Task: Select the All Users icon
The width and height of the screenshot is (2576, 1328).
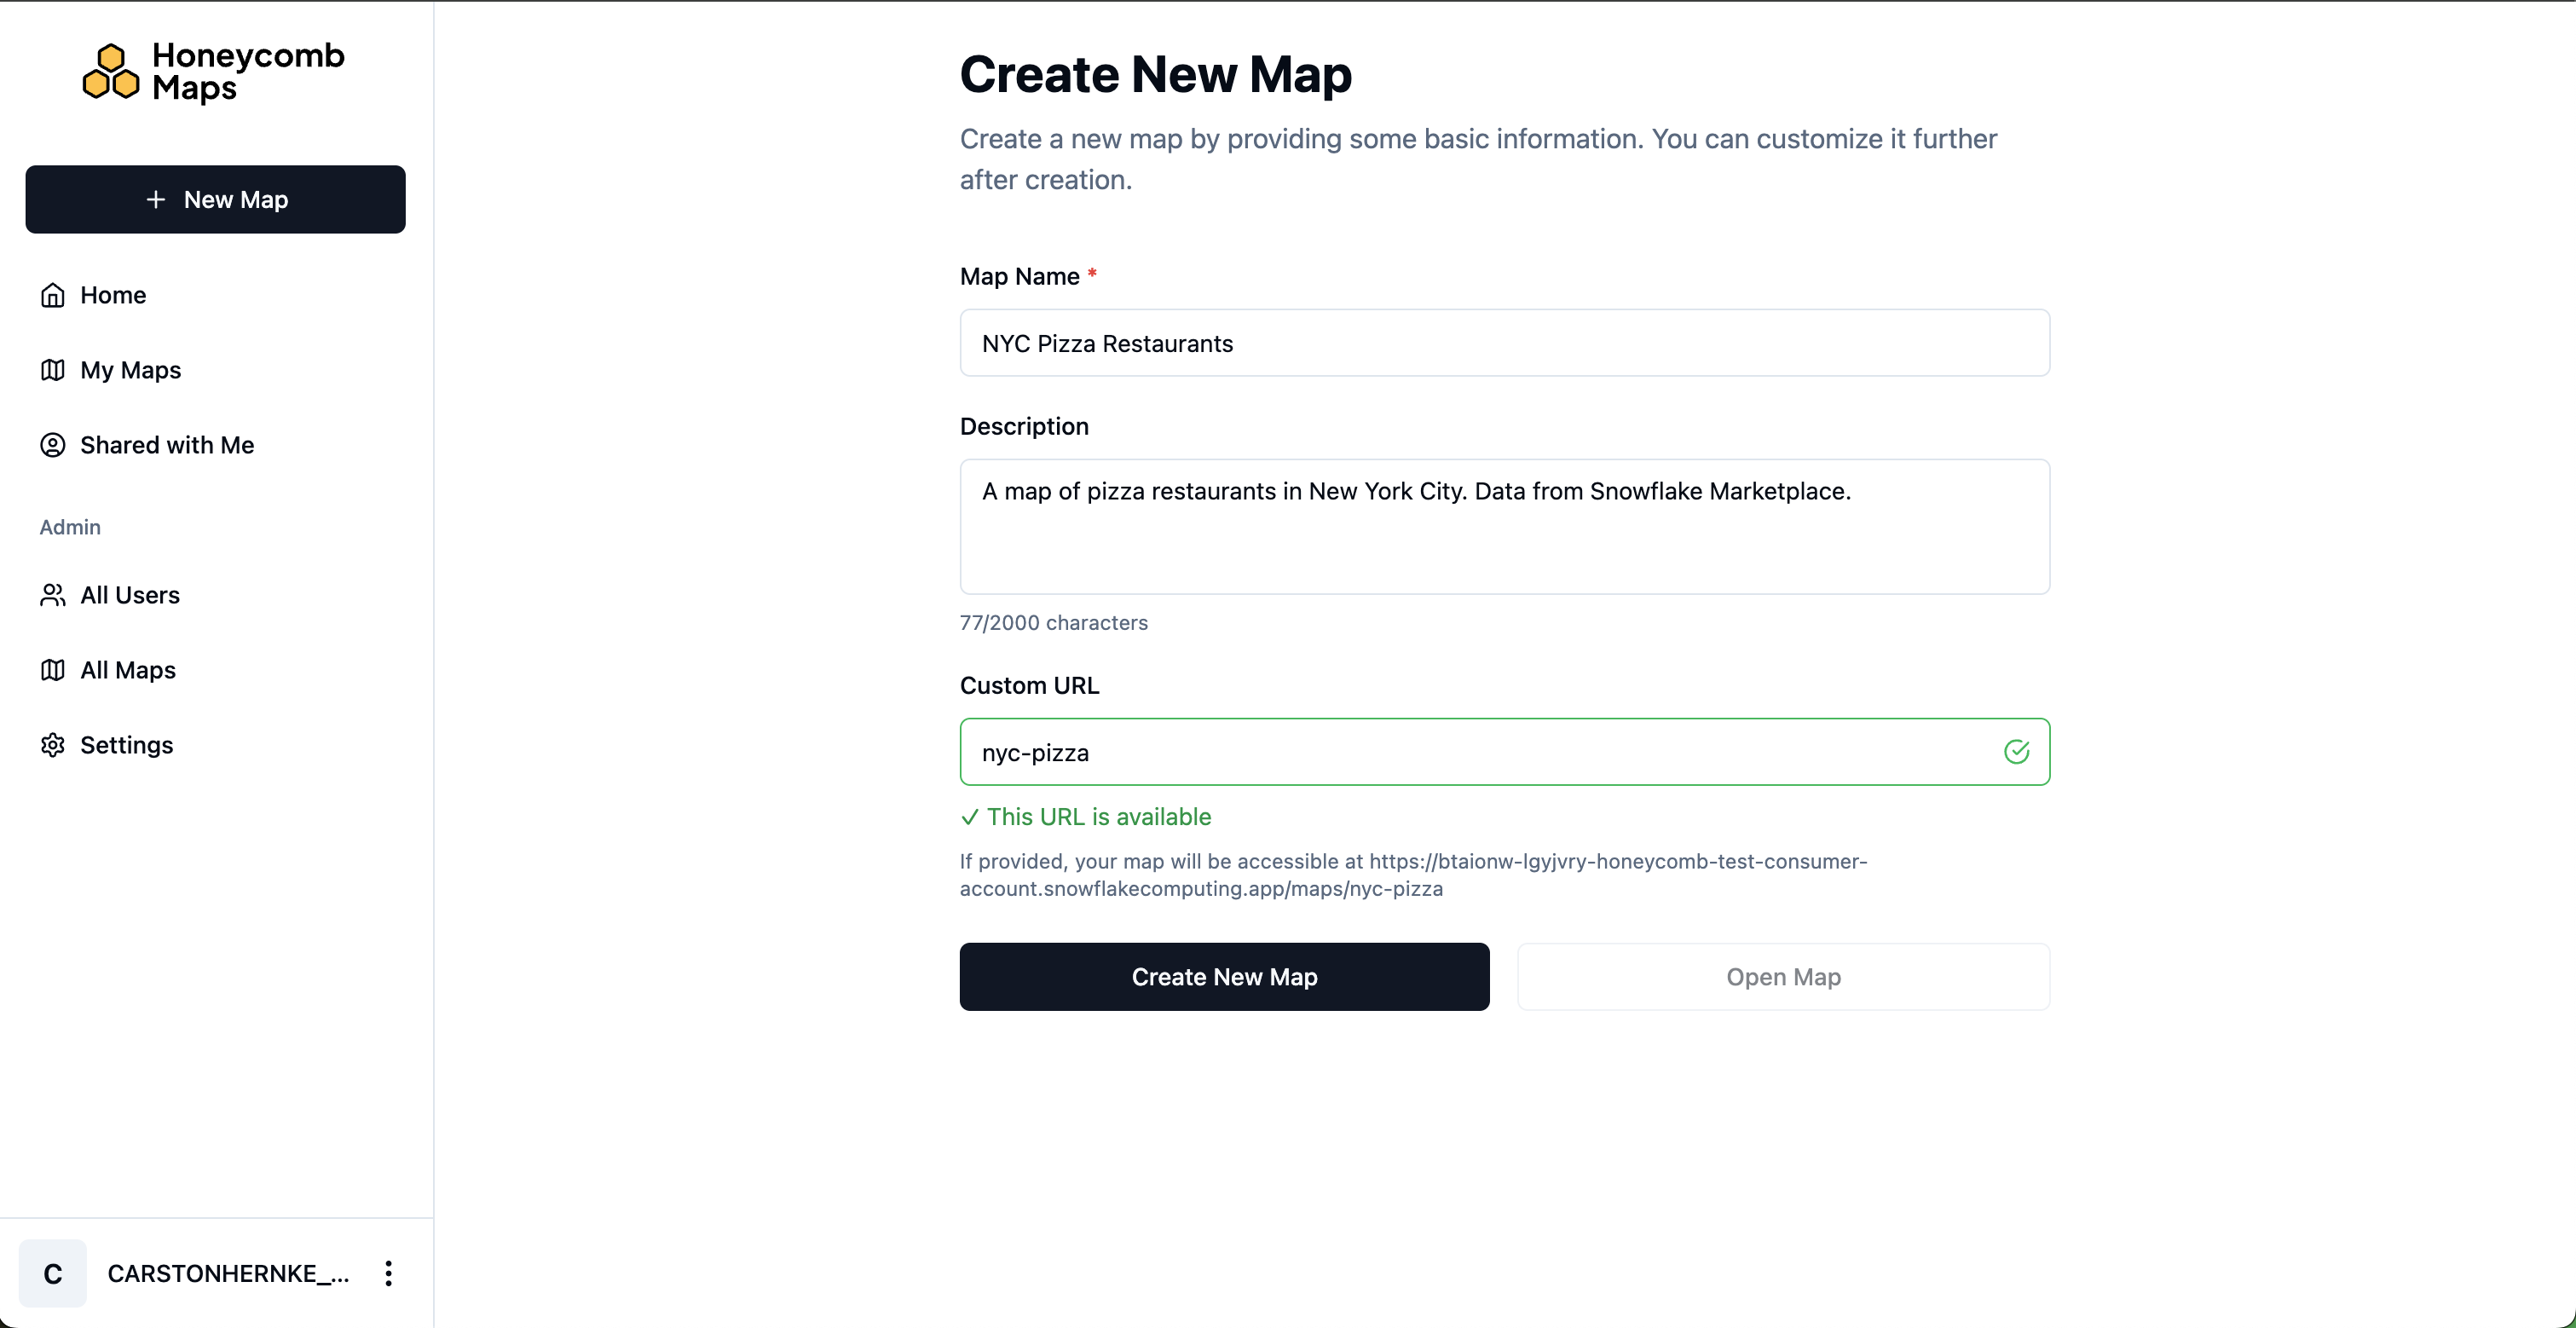Action: (53, 594)
